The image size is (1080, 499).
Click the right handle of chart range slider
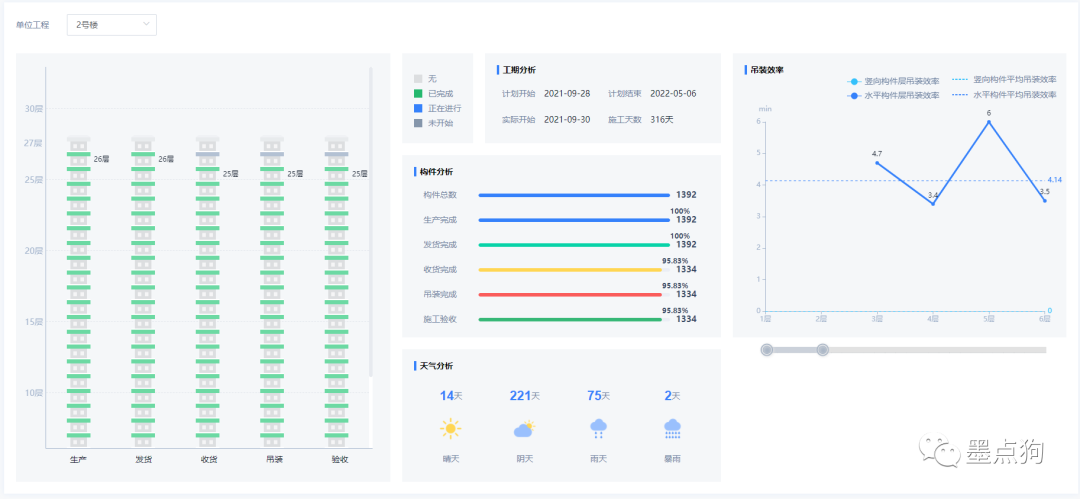coord(823,349)
